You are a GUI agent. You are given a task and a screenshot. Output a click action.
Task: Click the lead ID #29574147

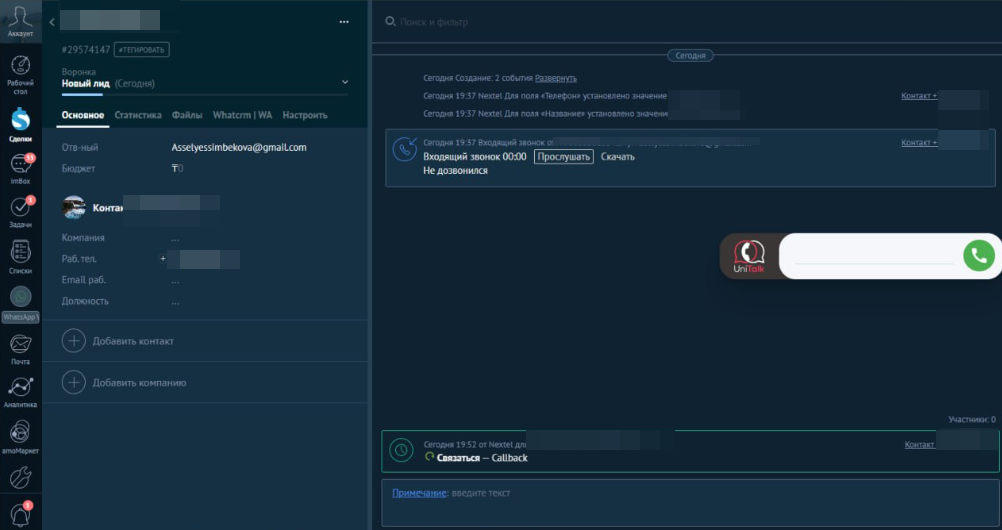(86, 50)
